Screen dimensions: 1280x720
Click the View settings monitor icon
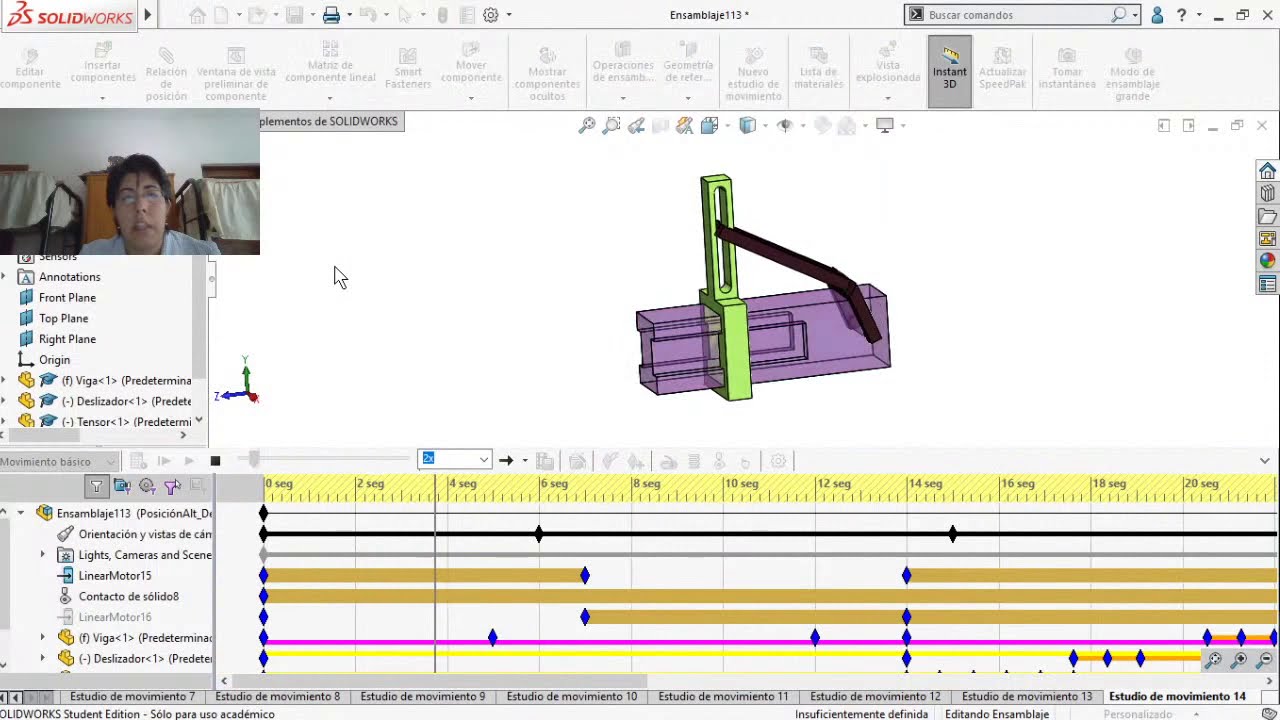tap(884, 125)
